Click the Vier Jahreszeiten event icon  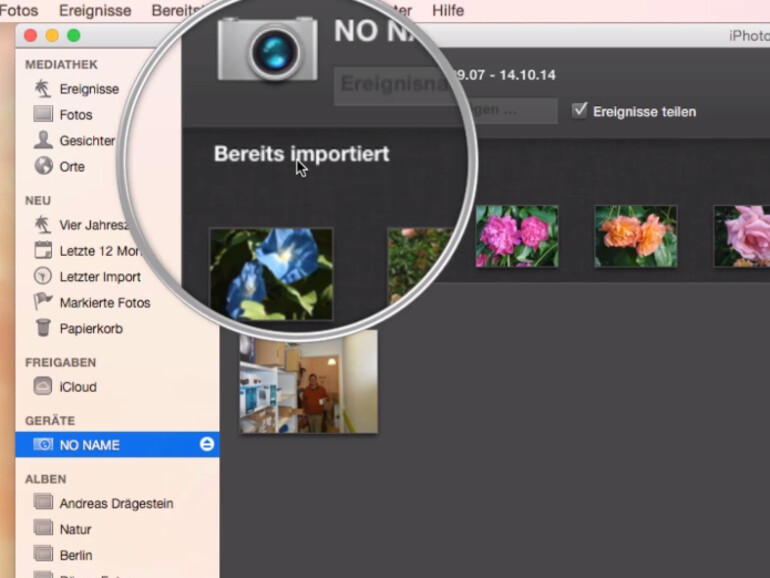coord(43,224)
